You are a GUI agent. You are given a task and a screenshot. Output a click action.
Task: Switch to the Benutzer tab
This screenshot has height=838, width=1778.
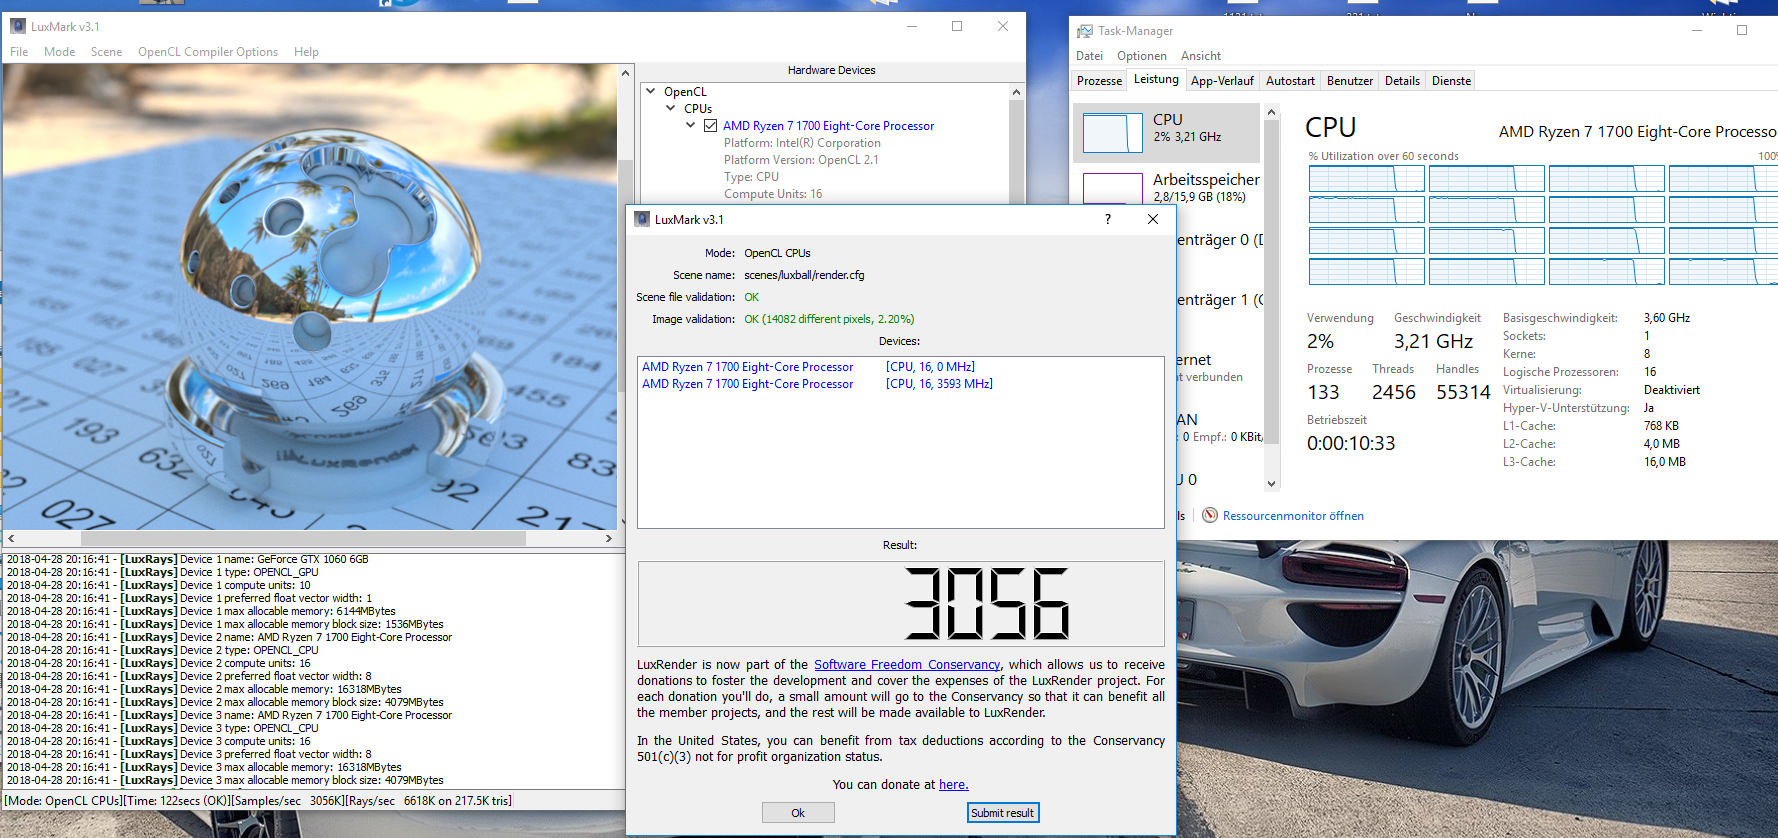[x=1350, y=81]
